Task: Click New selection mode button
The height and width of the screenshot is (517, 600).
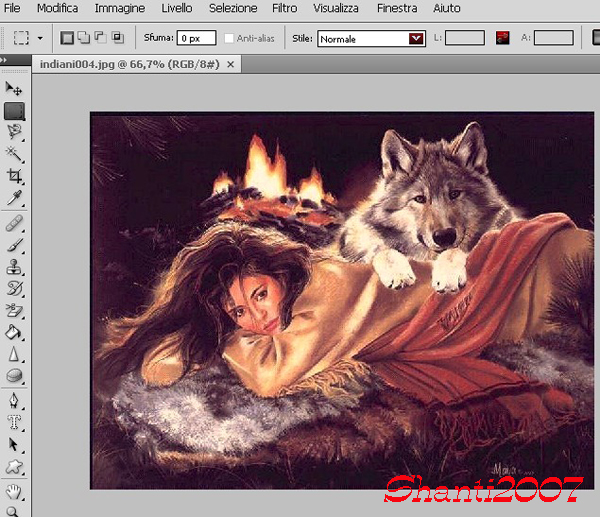Action: tap(67, 38)
